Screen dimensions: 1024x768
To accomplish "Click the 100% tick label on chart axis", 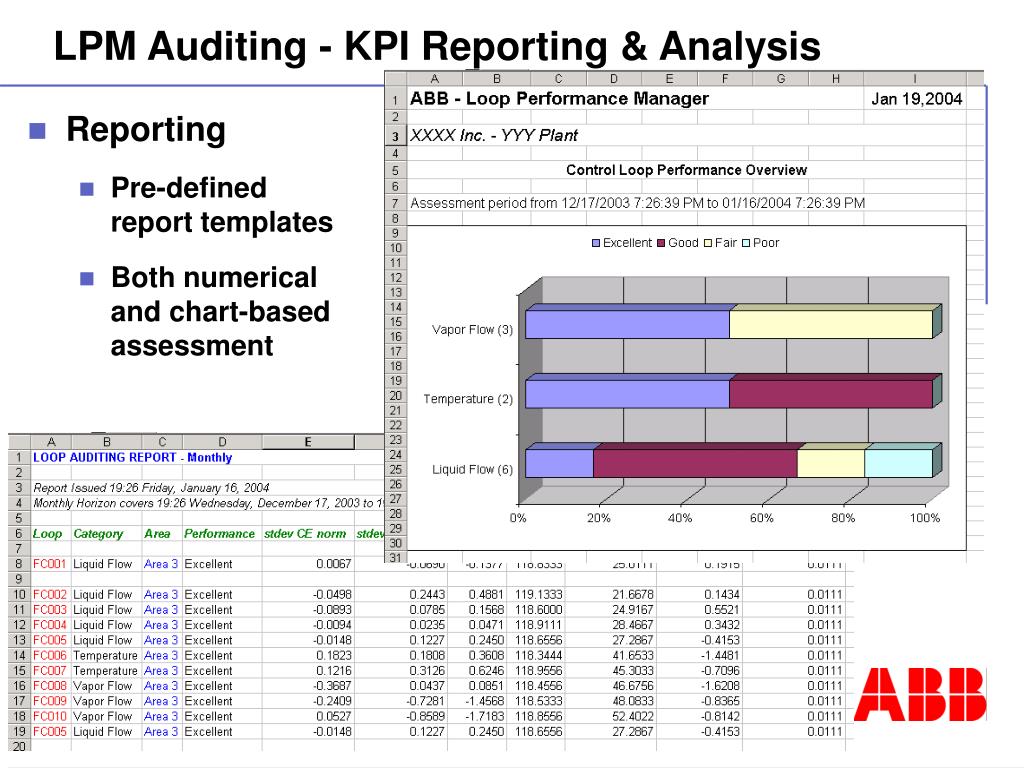I will click(x=925, y=518).
